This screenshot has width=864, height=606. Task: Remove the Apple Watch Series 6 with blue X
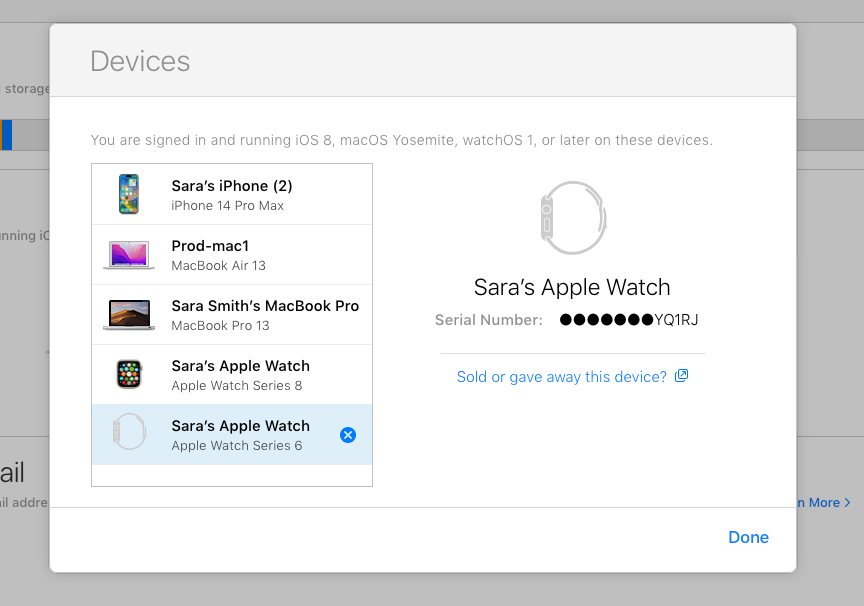(x=348, y=435)
